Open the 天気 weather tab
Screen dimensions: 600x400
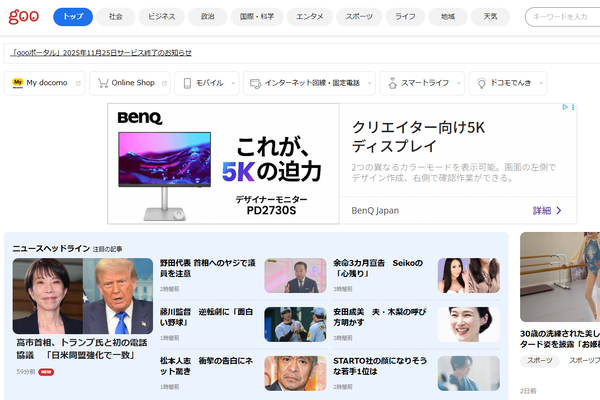tap(490, 17)
